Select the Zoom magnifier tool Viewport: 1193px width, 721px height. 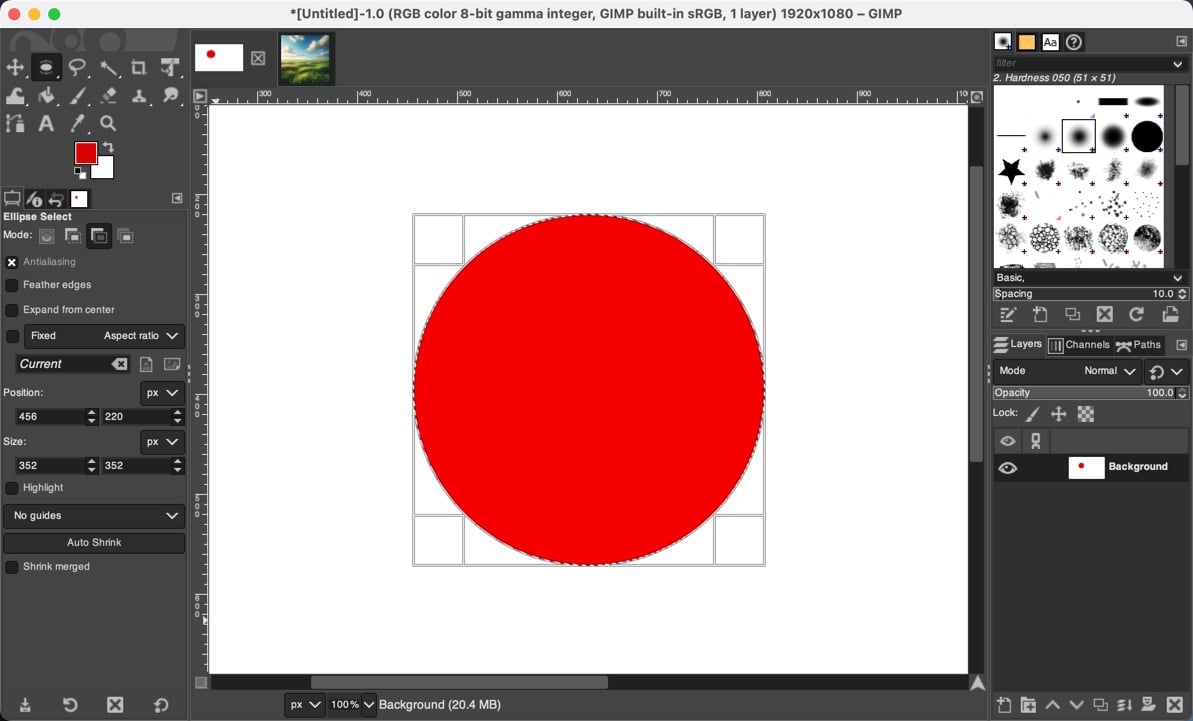click(x=109, y=122)
